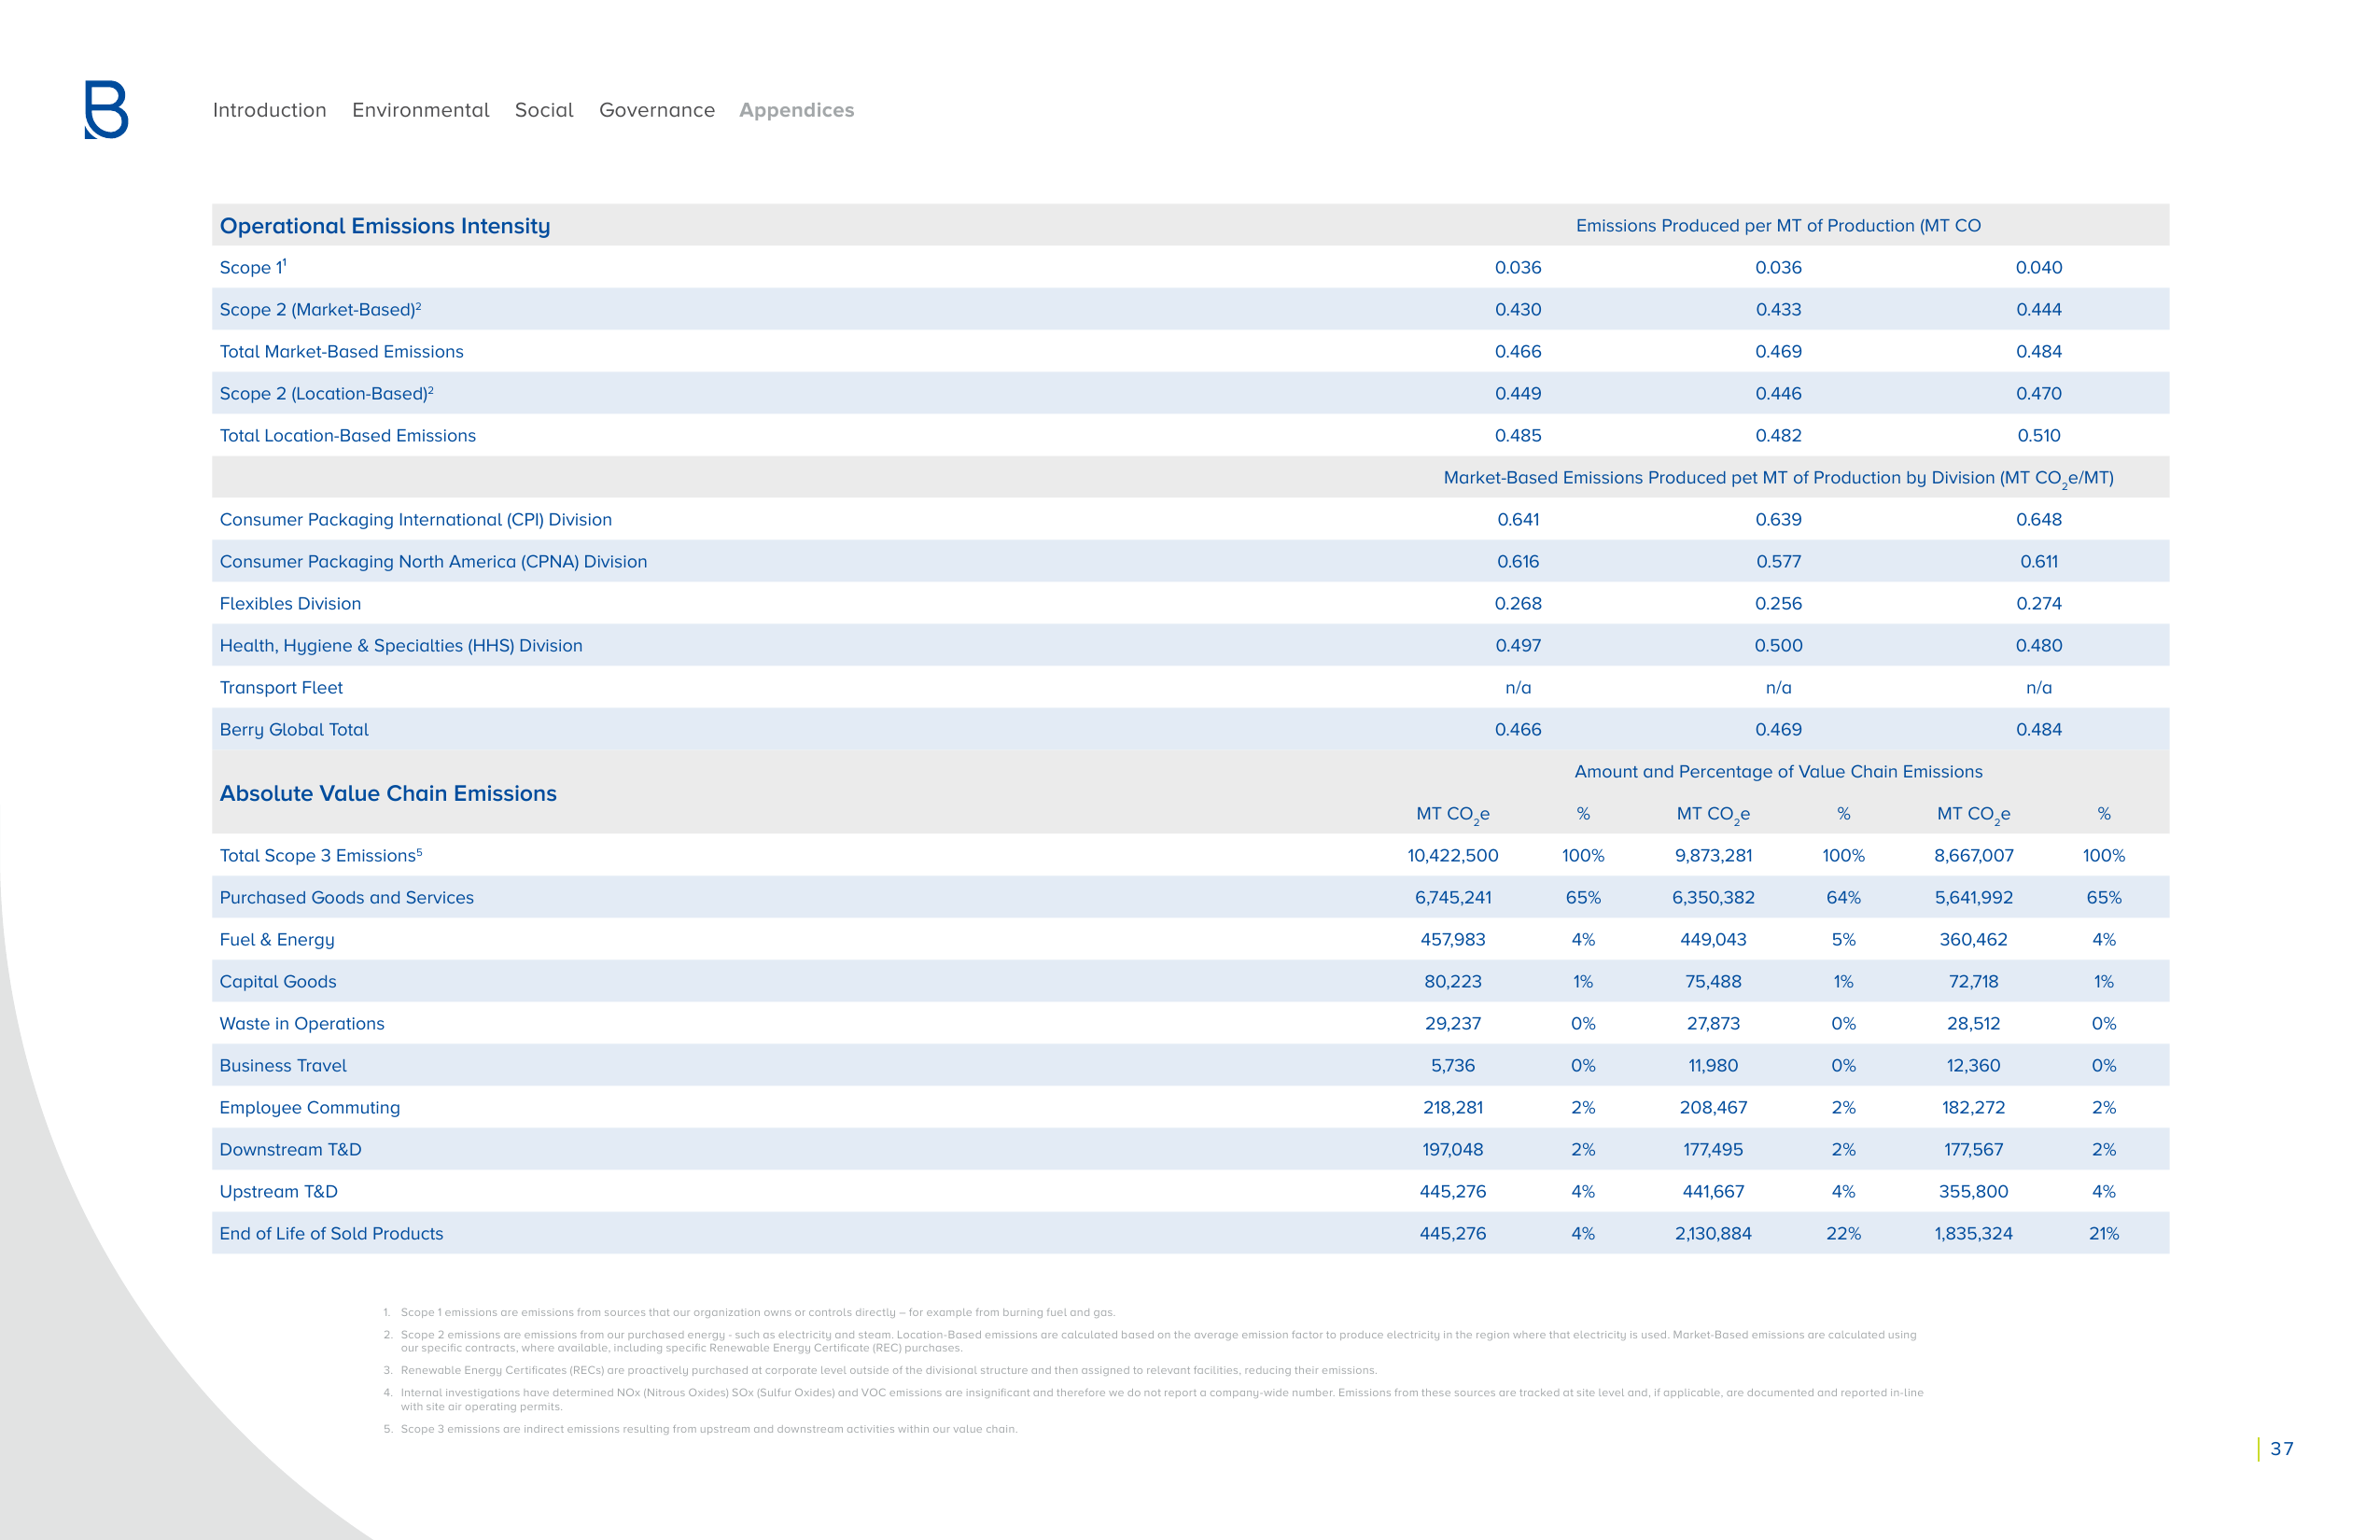Select Total Scope 3 Emissions label

click(321, 855)
